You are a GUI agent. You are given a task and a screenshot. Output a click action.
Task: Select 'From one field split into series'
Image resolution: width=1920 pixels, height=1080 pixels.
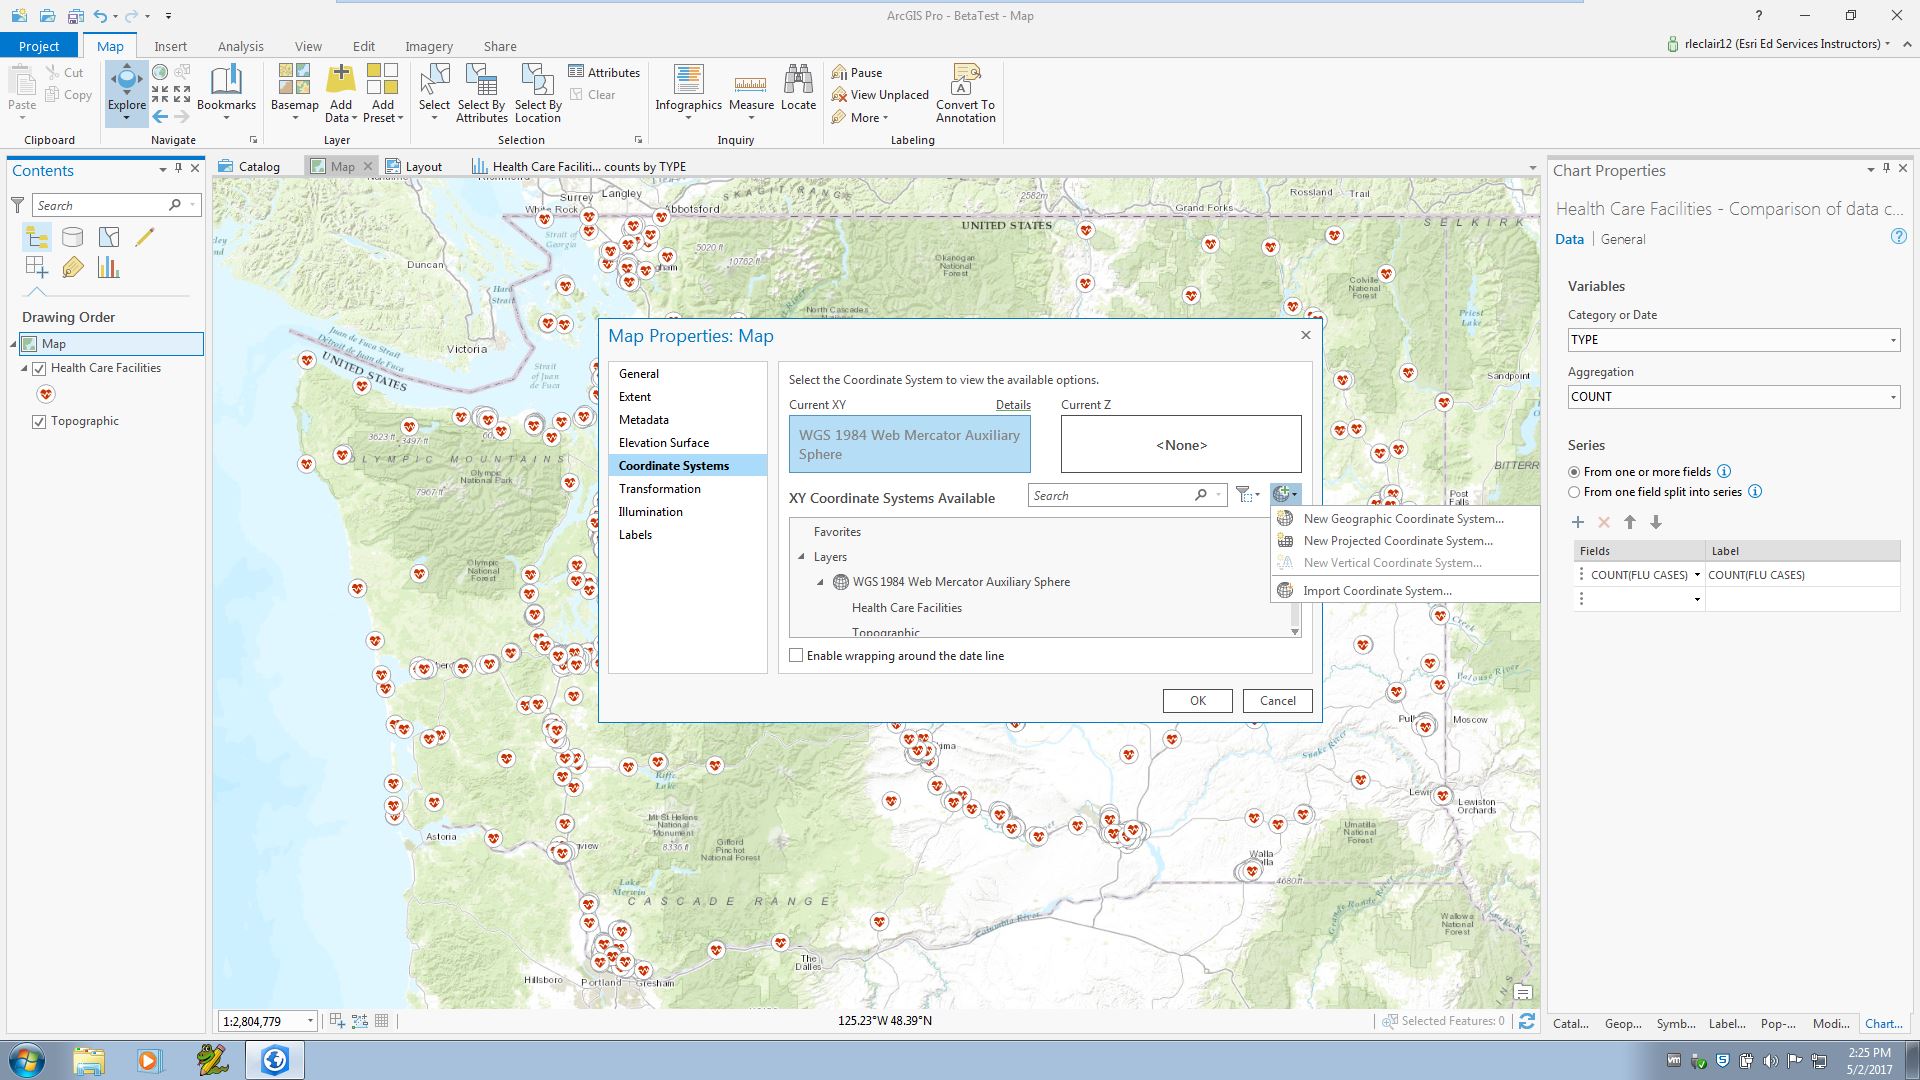pyautogui.click(x=1575, y=492)
